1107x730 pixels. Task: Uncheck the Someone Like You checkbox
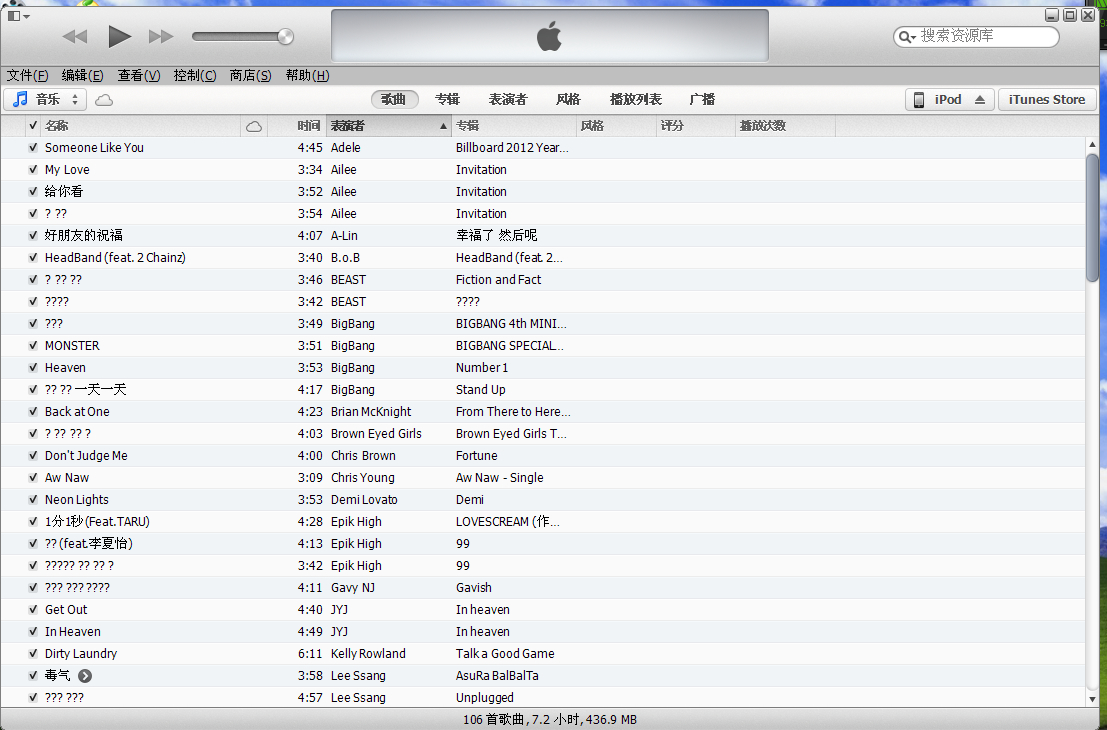[x=32, y=148]
